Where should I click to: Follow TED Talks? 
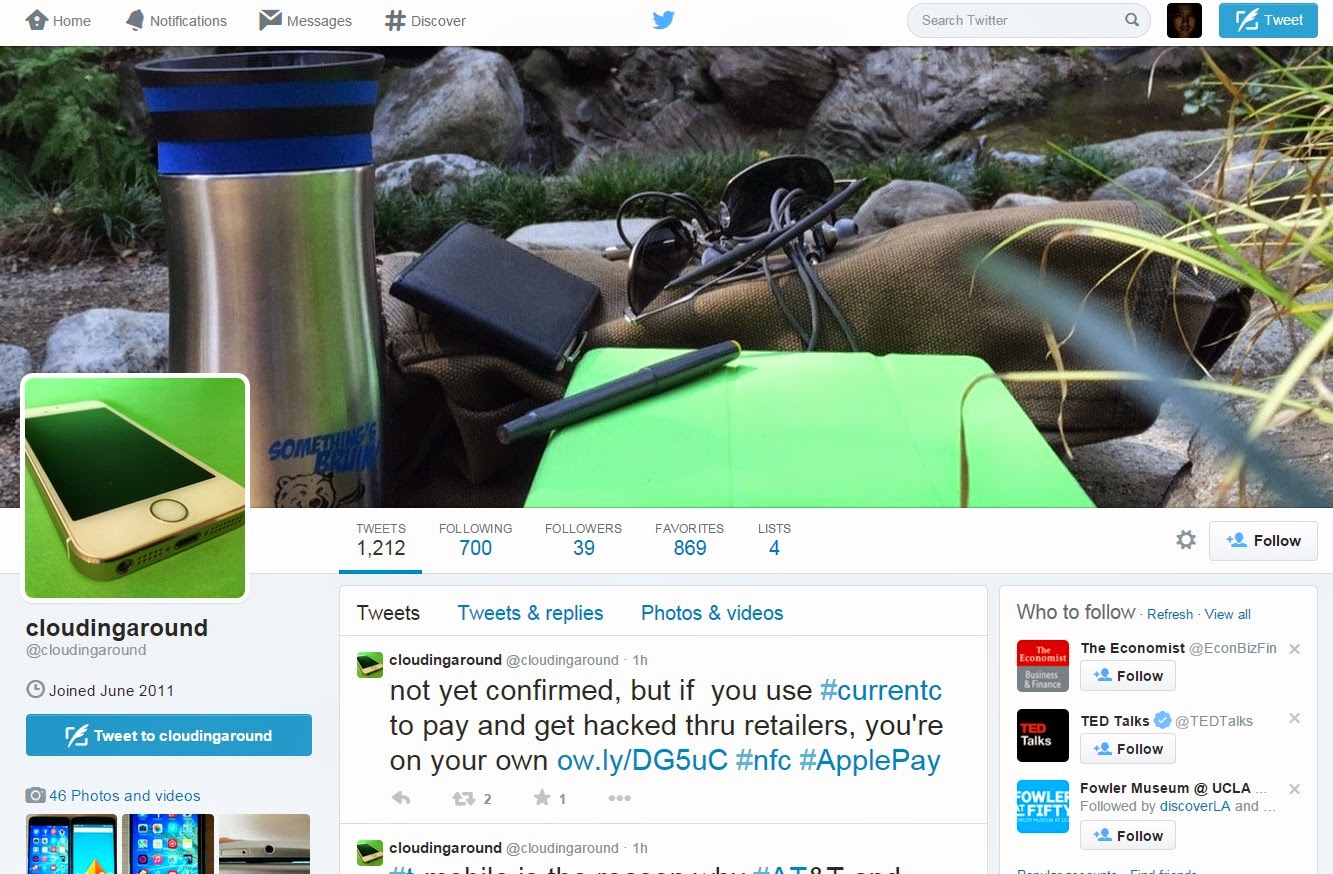(1128, 749)
